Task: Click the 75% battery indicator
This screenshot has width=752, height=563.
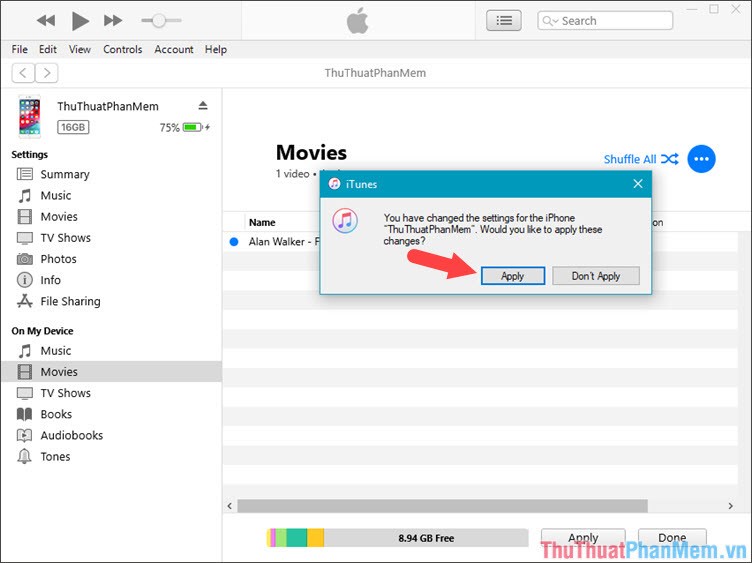Action: [x=185, y=127]
